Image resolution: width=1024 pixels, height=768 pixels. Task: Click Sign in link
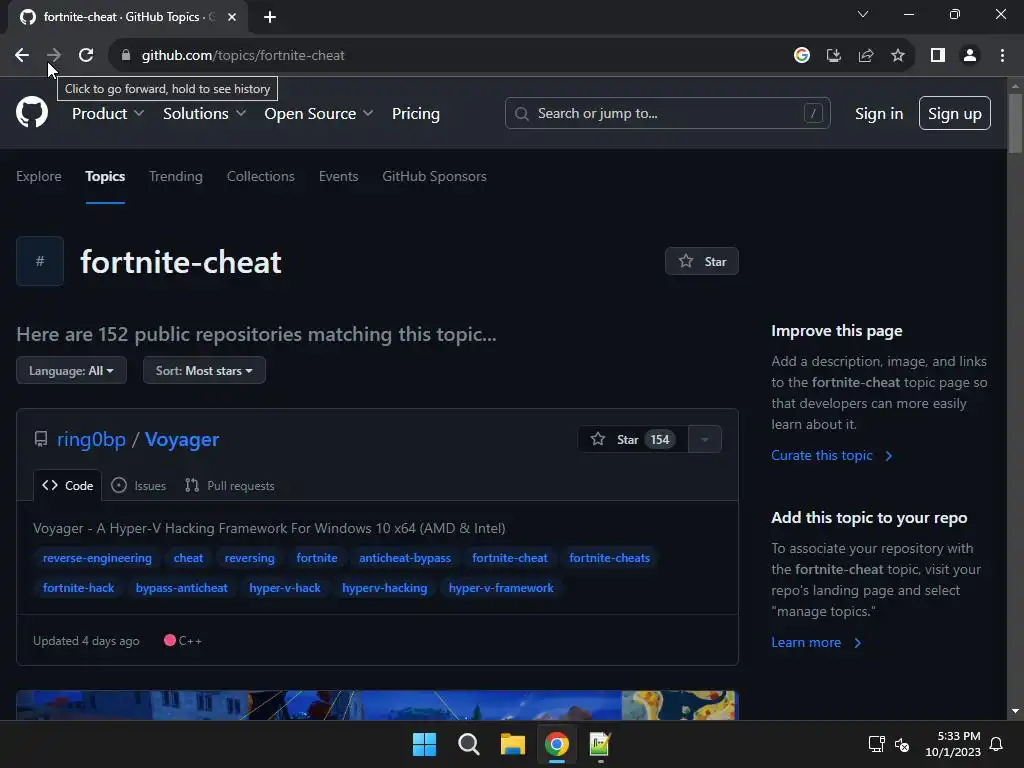tap(879, 114)
